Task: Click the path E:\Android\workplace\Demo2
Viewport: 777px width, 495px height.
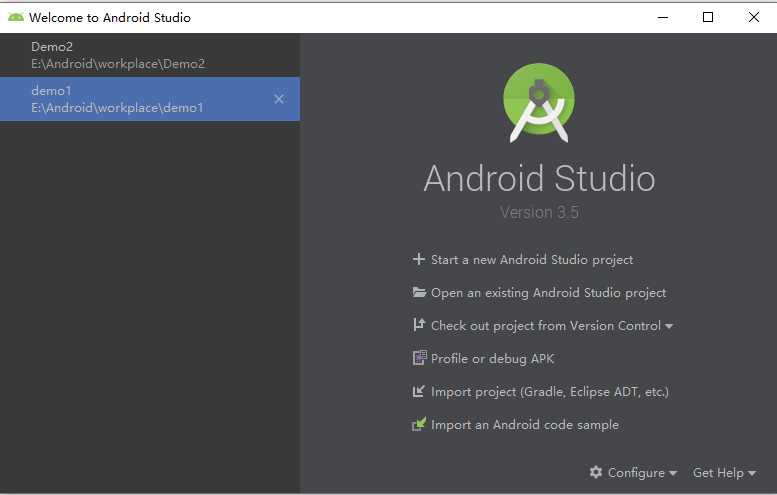Action: point(118,64)
